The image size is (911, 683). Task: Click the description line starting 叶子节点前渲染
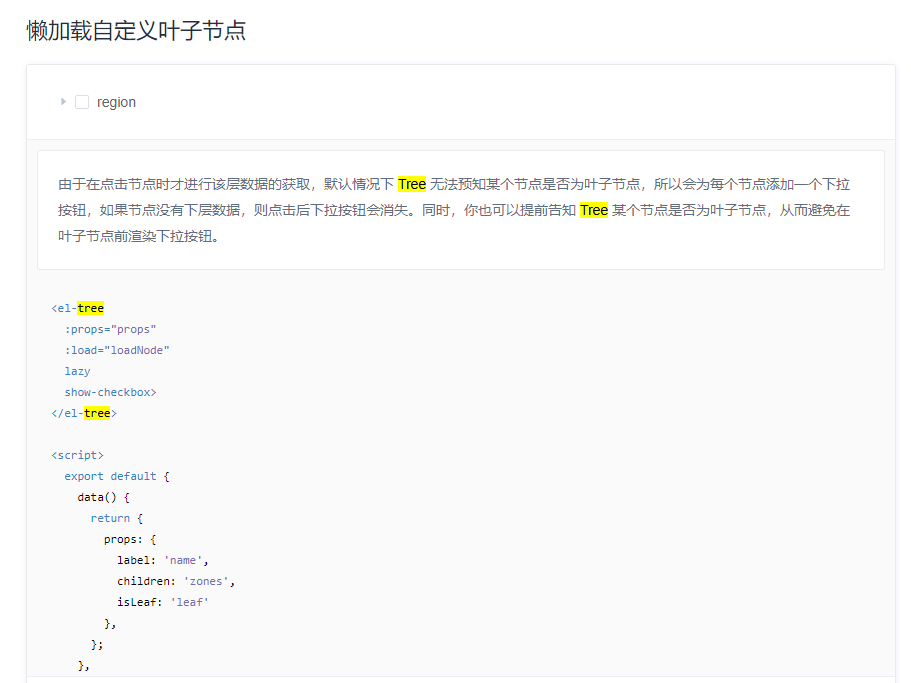(x=138, y=236)
